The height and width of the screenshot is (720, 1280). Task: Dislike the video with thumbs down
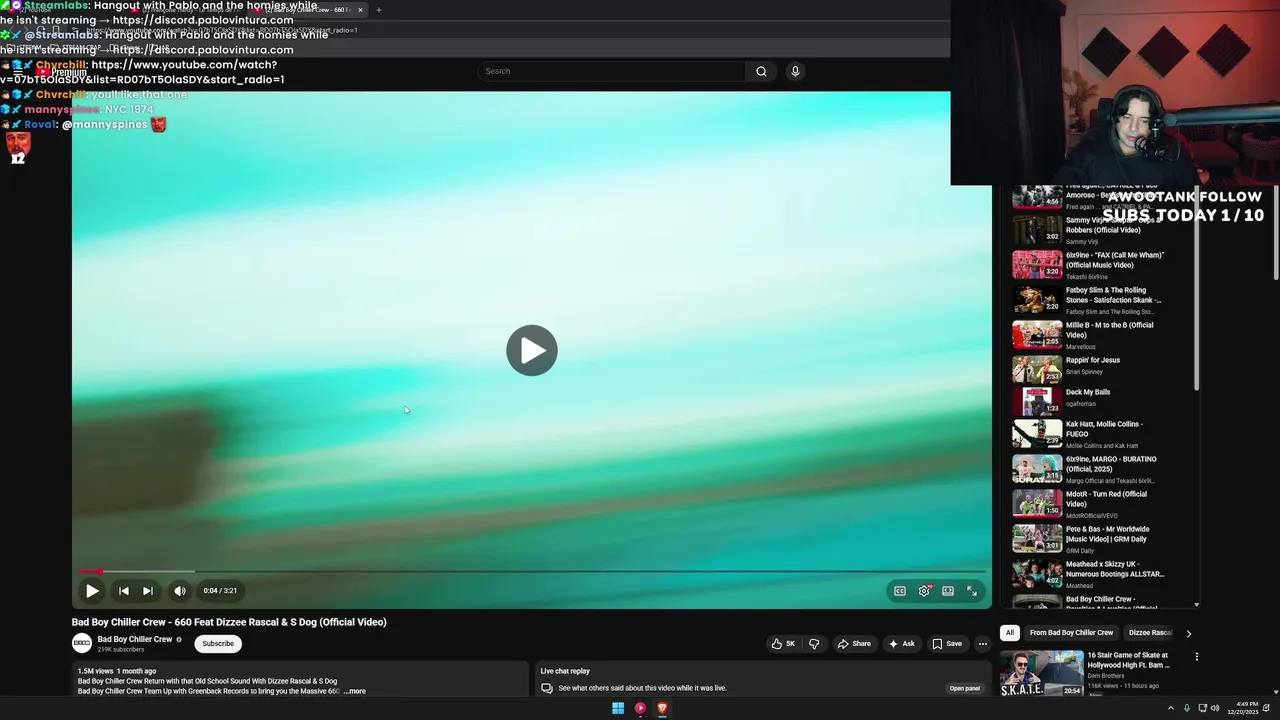(x=814, y=644)
